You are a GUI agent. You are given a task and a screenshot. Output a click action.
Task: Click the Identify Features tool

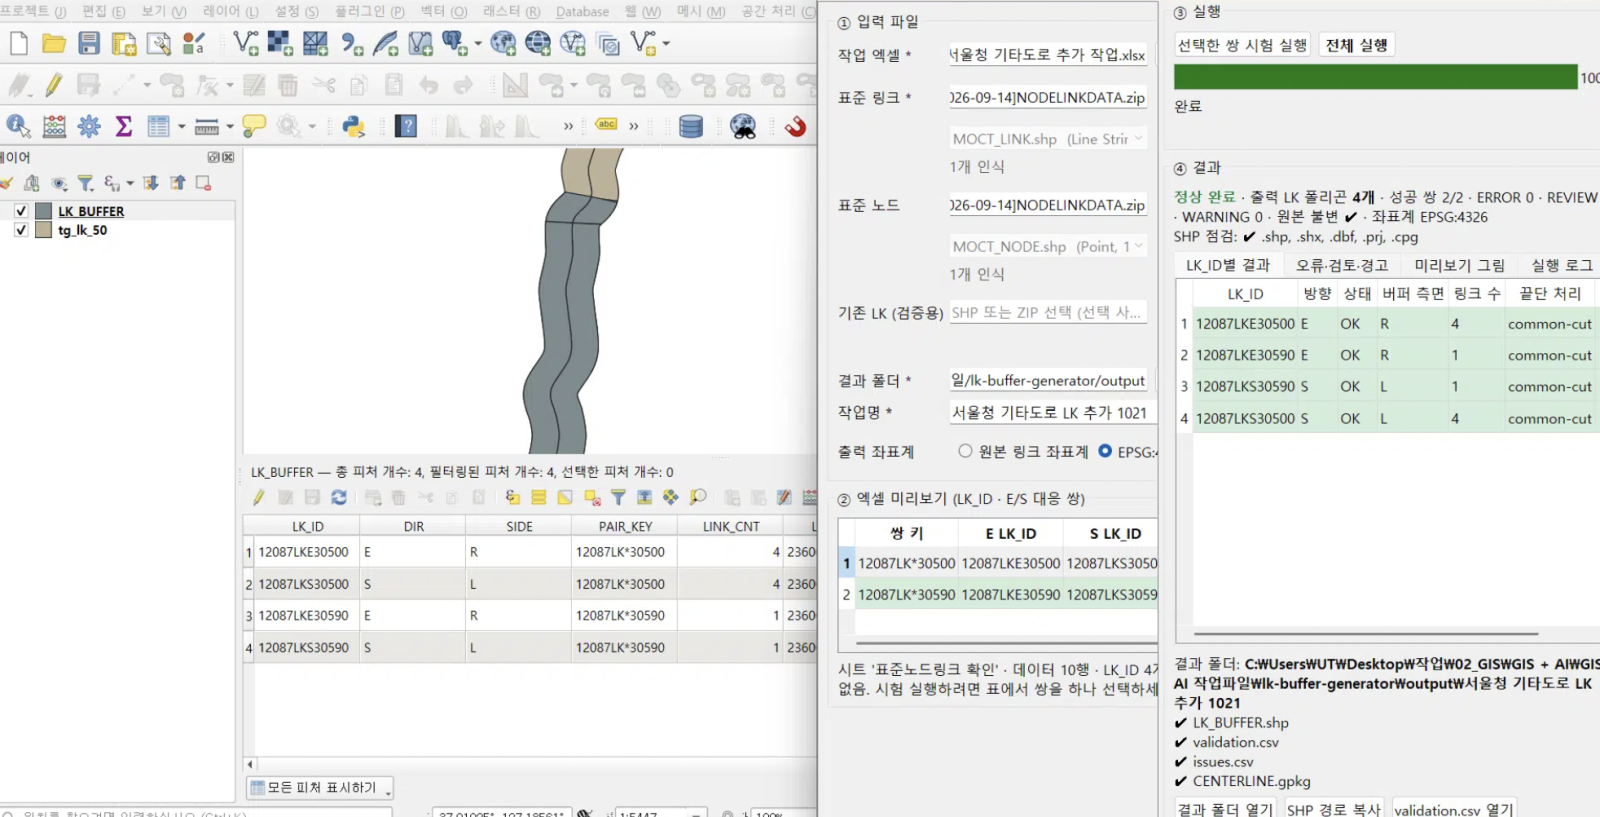[x=18, y=126]
